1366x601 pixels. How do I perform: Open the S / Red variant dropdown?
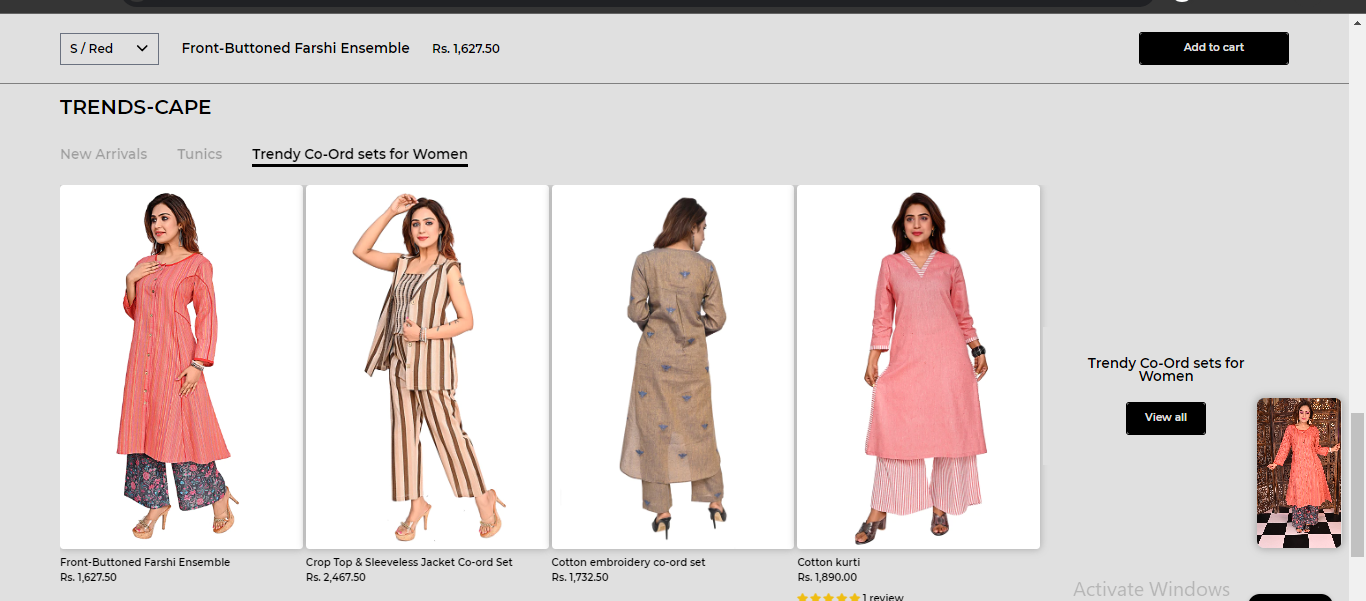[109, 48]
